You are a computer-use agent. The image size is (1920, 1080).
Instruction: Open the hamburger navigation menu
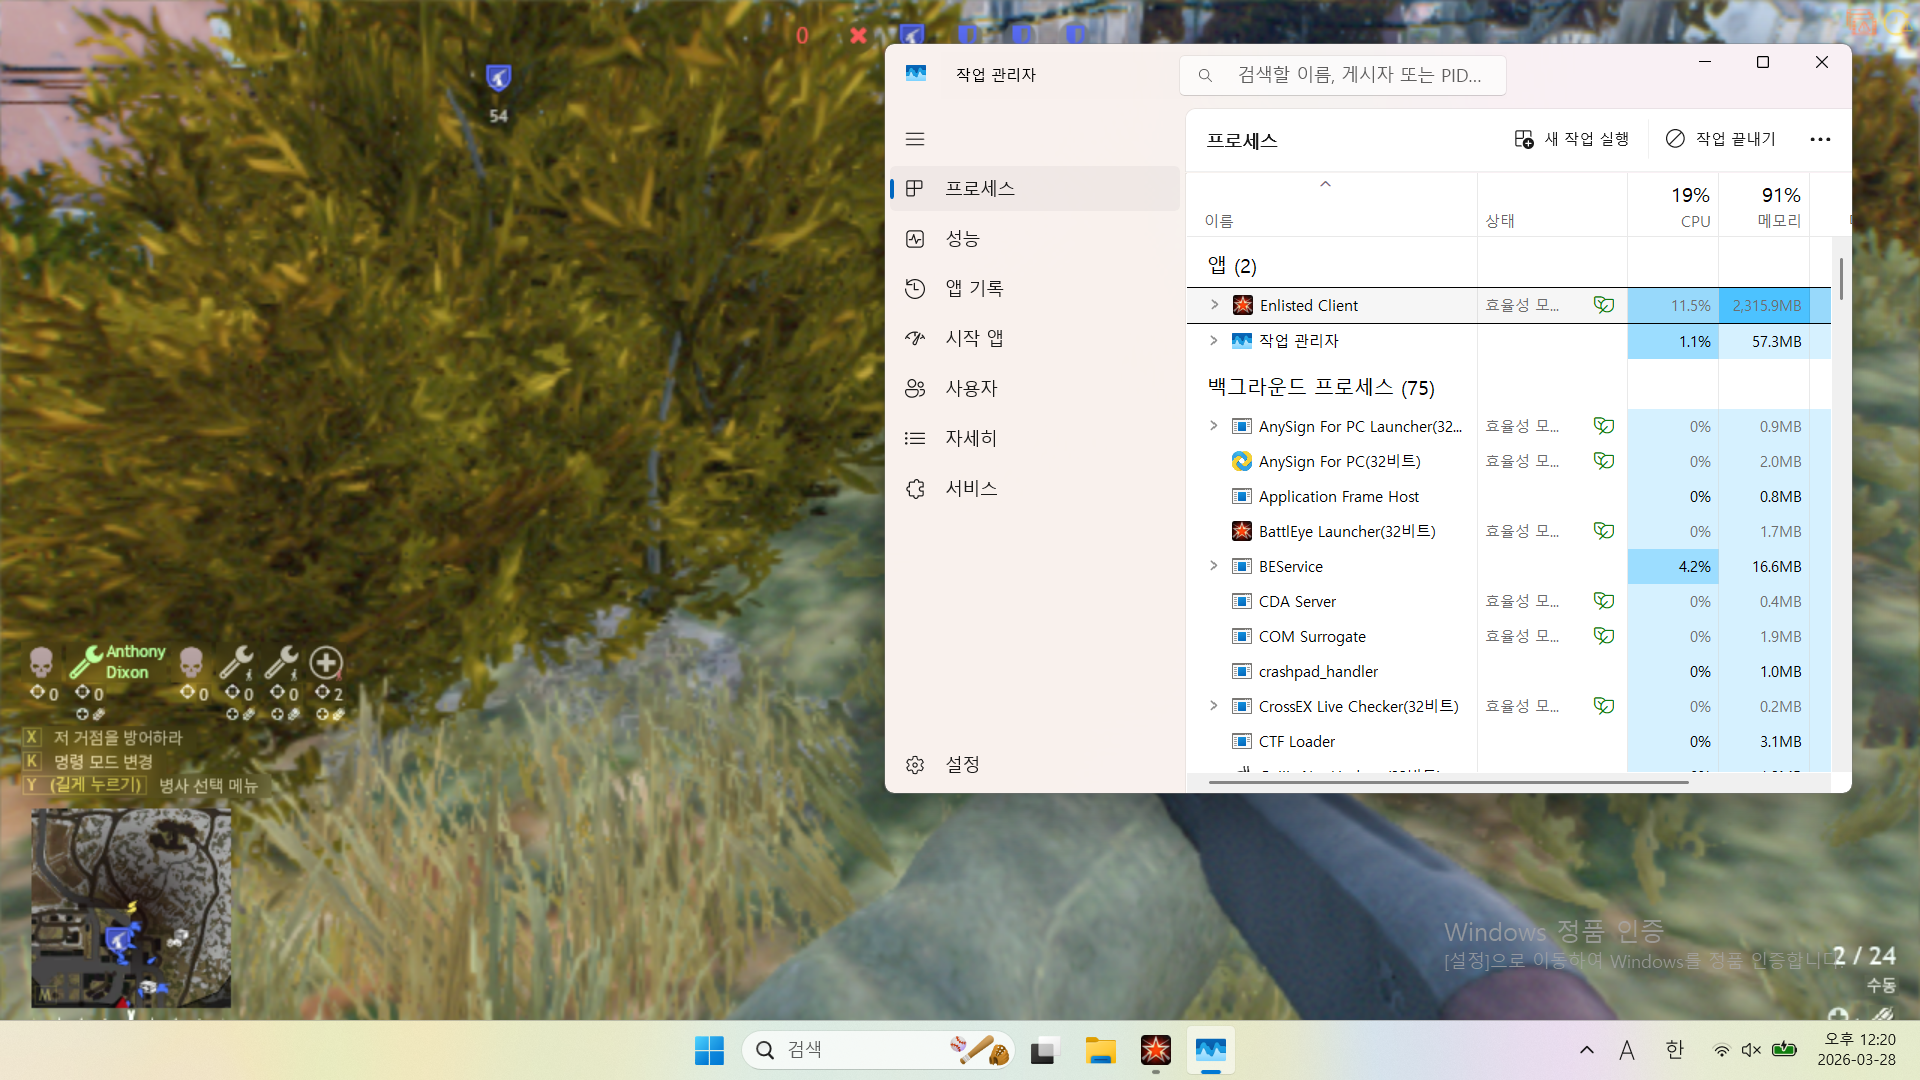pyautogui.click(x=914, y=139)
